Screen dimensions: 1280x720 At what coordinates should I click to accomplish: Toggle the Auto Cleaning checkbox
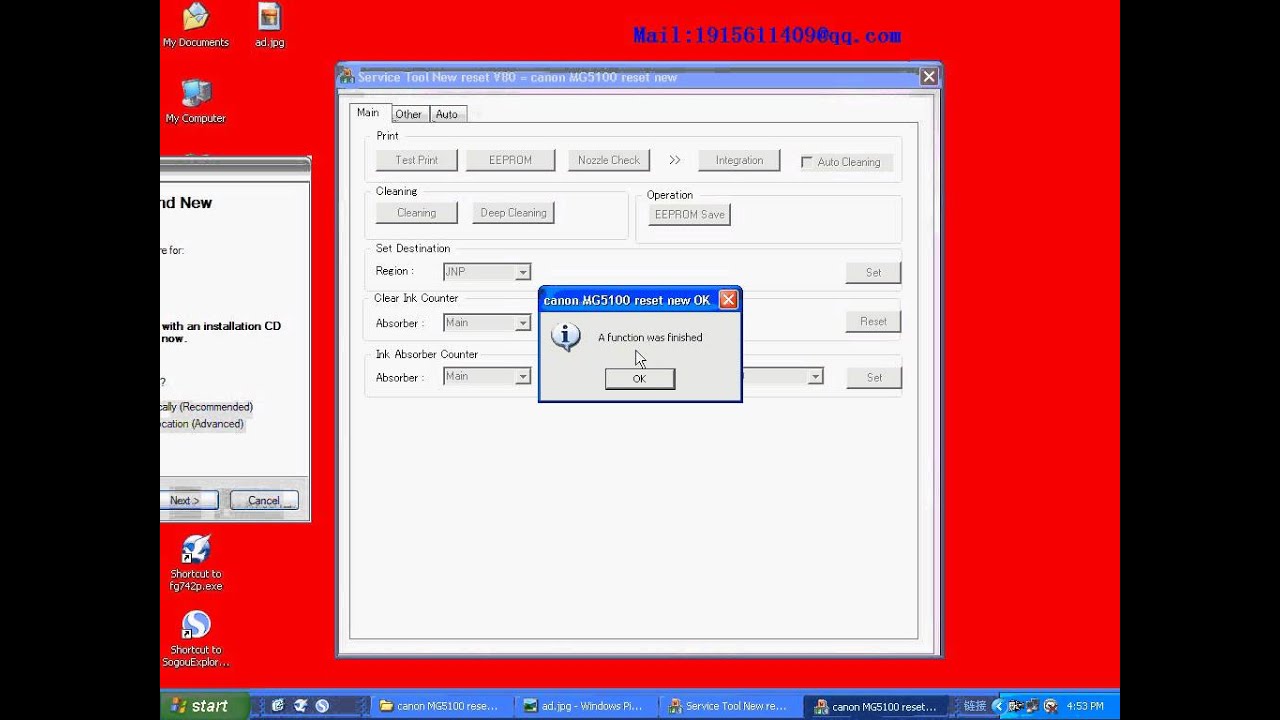807,162
